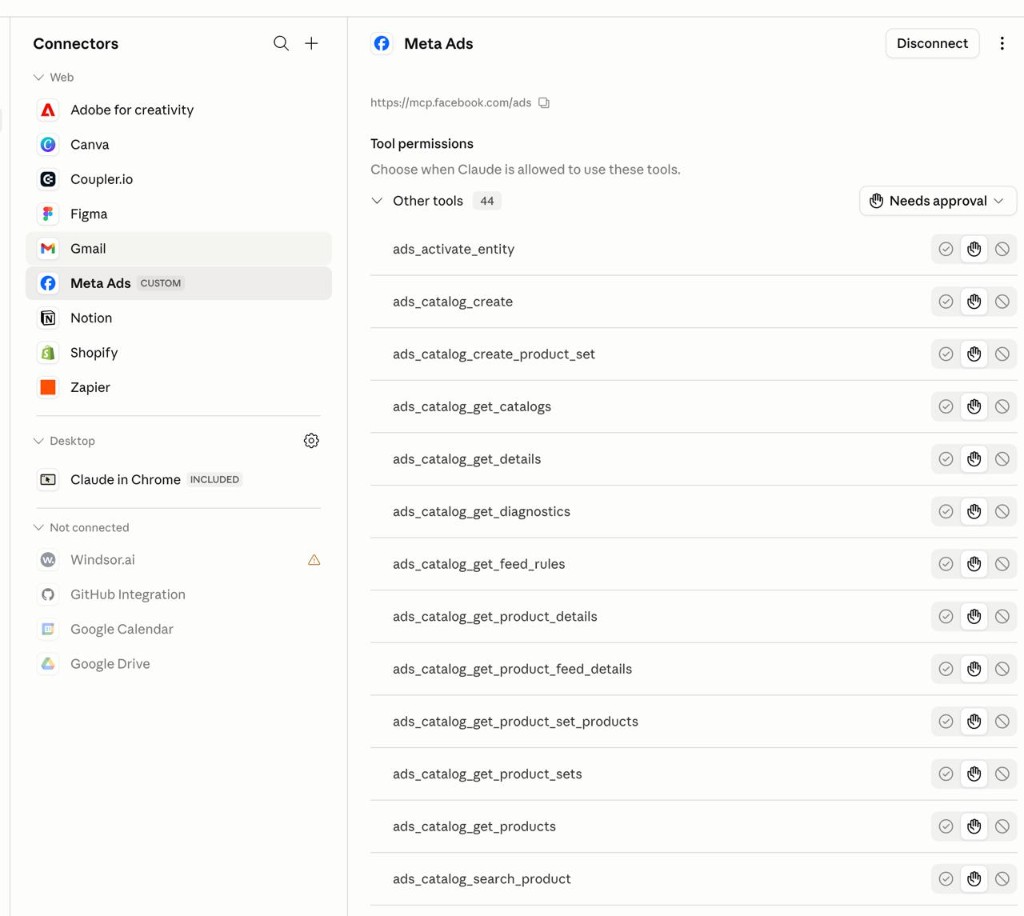Always allow ads_activate_entity tool
The height and width of the screenshot is (916, 1024).
946,249
